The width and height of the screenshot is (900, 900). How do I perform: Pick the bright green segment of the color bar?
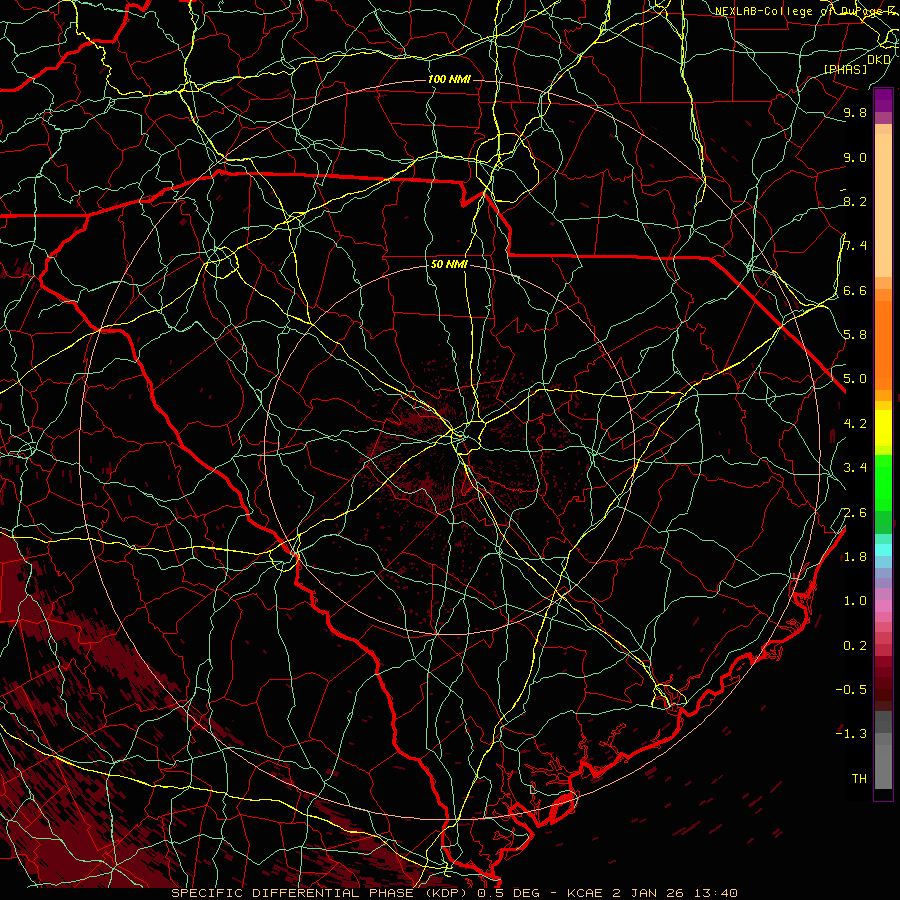tap(883, 482)
